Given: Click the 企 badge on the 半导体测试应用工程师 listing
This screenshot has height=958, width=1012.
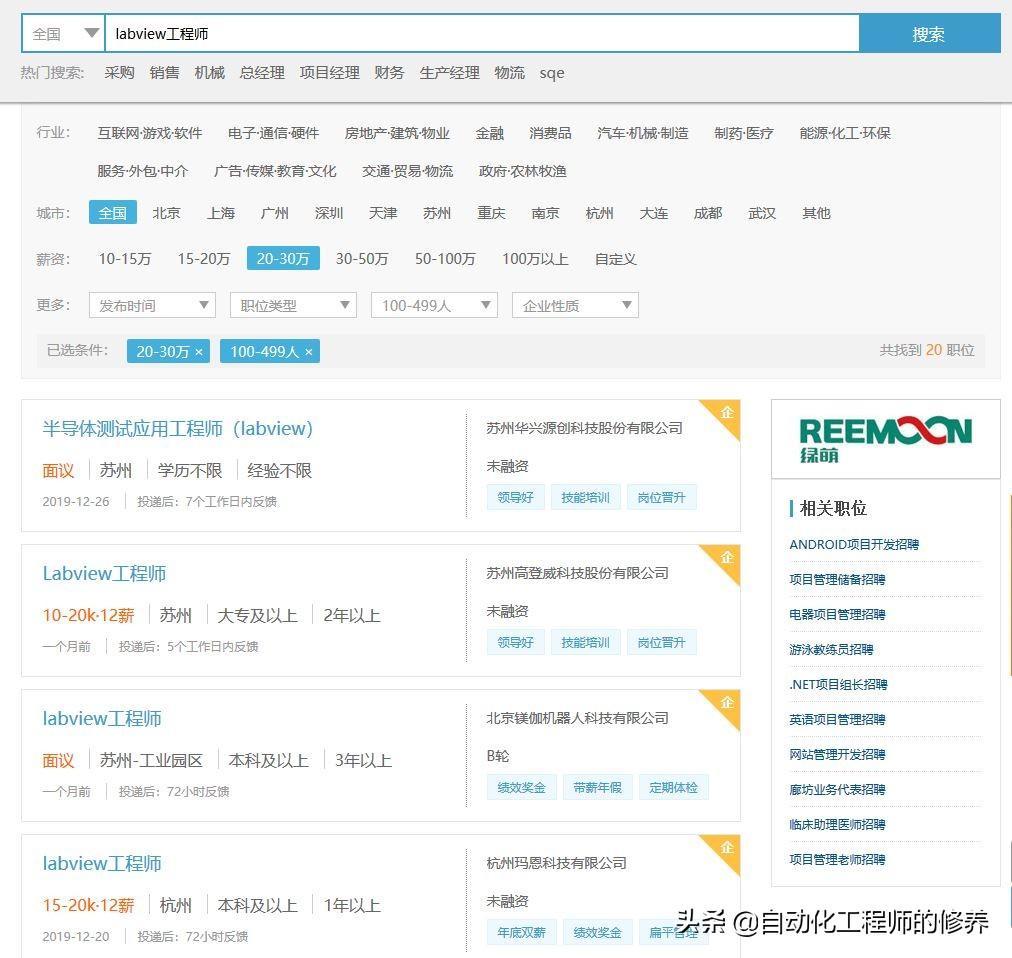Looking at the screenshot, I should coord(726,413).
